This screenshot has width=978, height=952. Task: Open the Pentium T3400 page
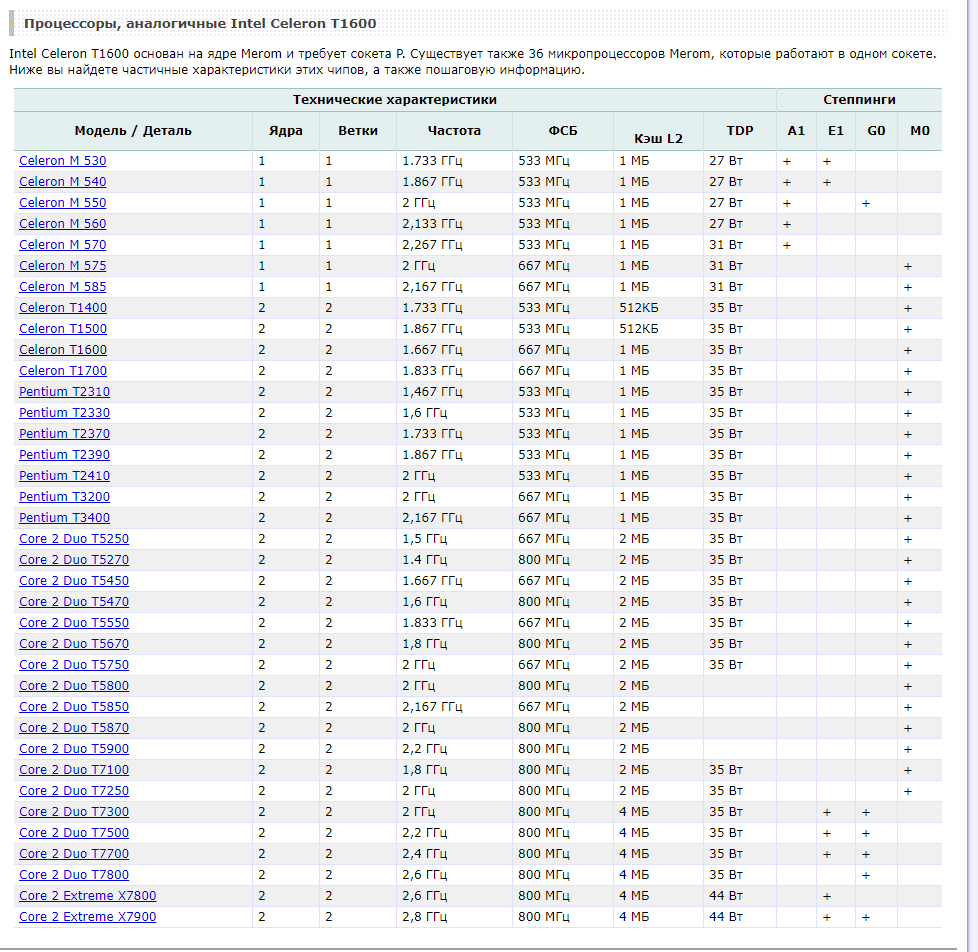coord(64,518)
